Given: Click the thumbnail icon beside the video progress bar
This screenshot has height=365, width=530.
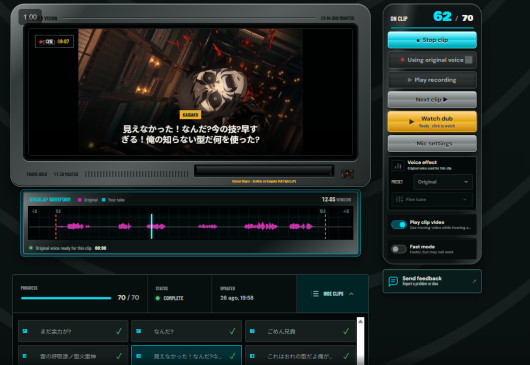Looking at the screenshot, I should (x=347, y=174).
